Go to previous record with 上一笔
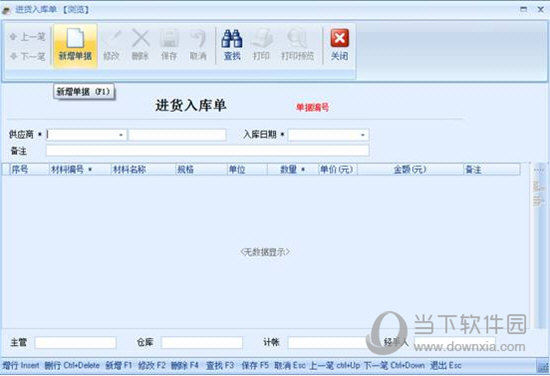550x376 pixels. point(28,36)
